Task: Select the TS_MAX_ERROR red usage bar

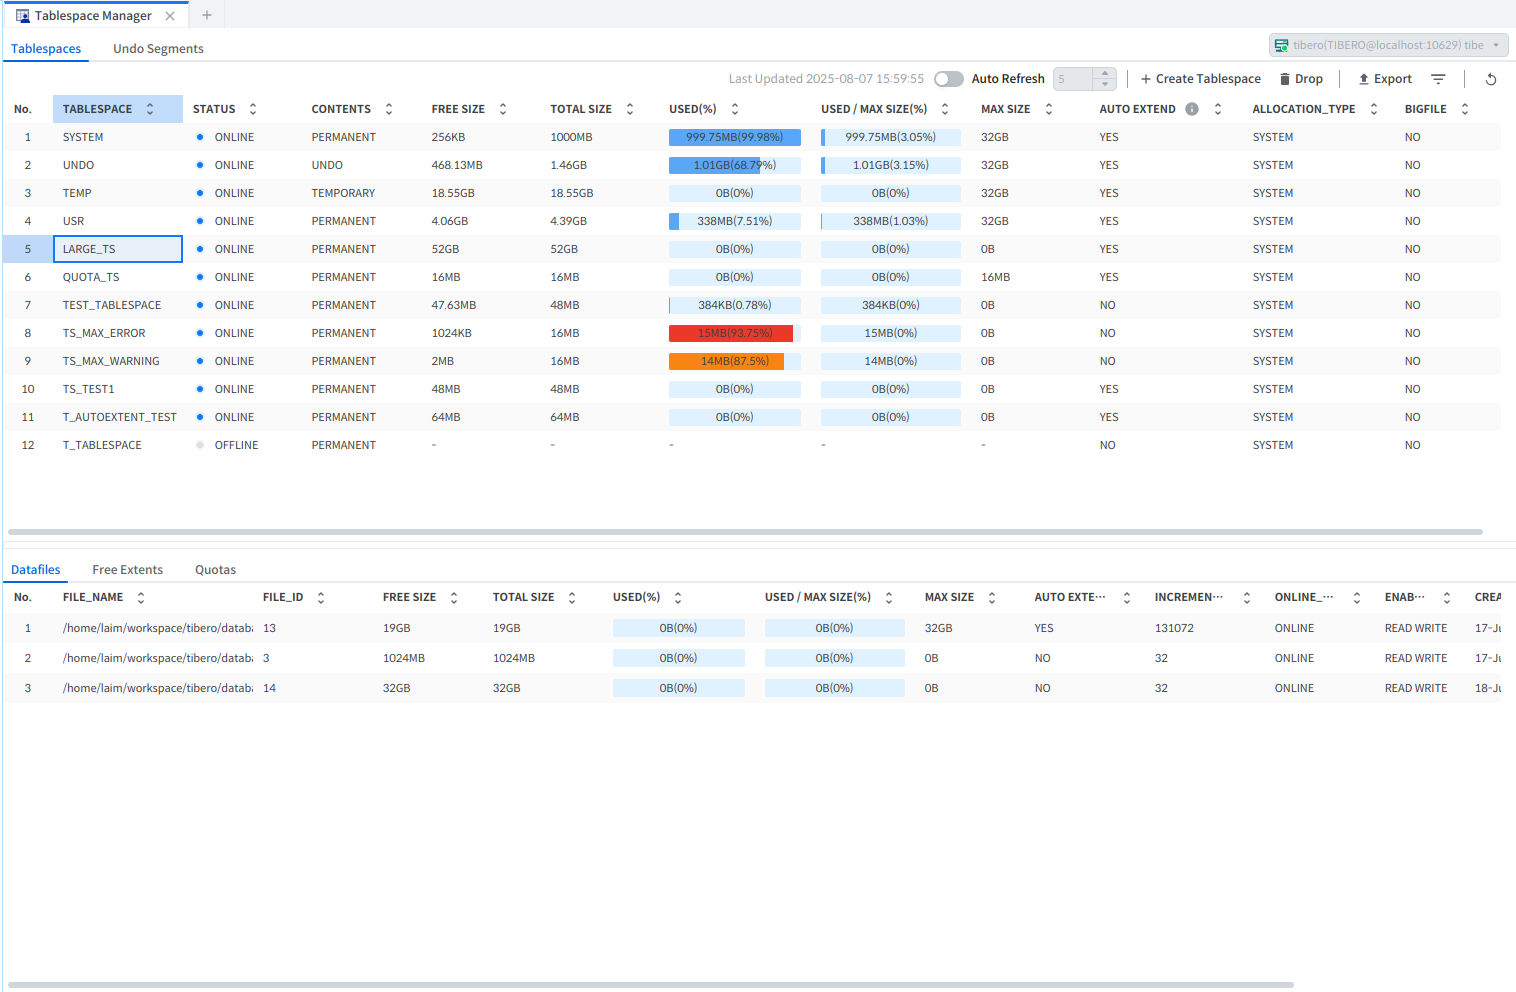Action: [731, 333]
